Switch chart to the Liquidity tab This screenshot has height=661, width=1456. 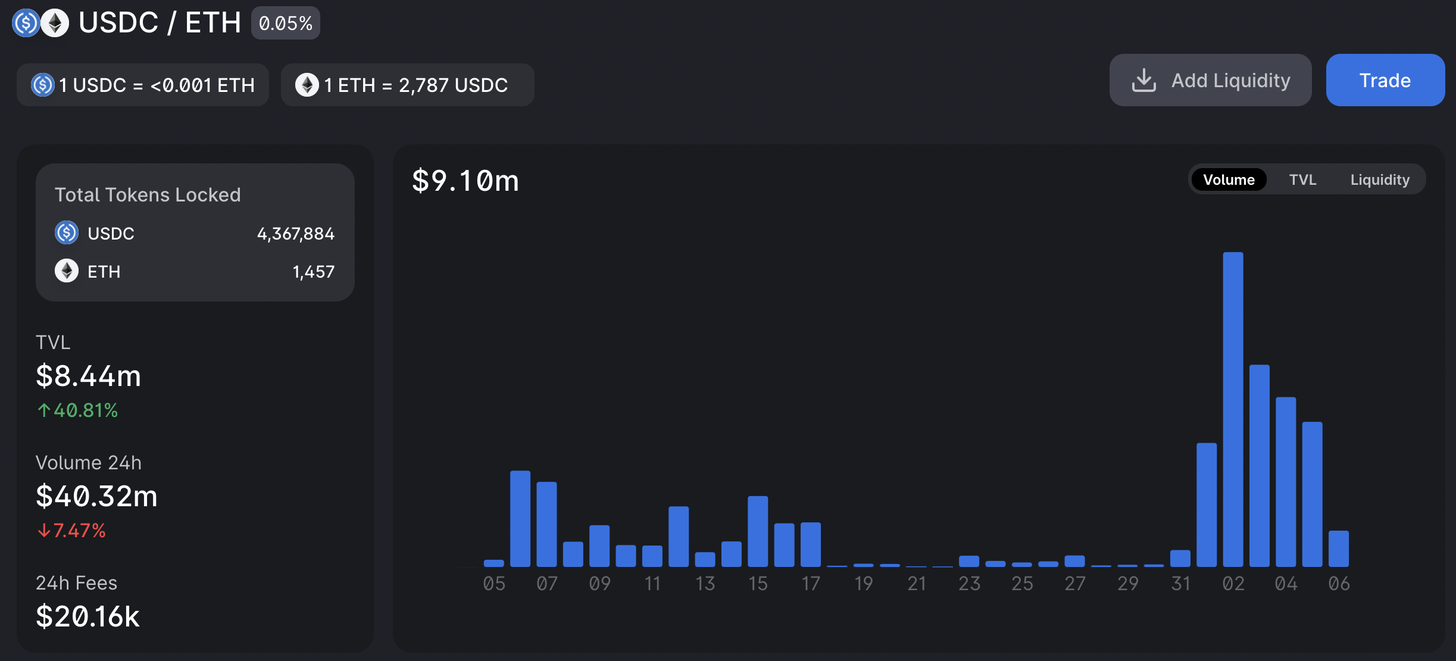pyautogui.click(x=1380, y=180)
